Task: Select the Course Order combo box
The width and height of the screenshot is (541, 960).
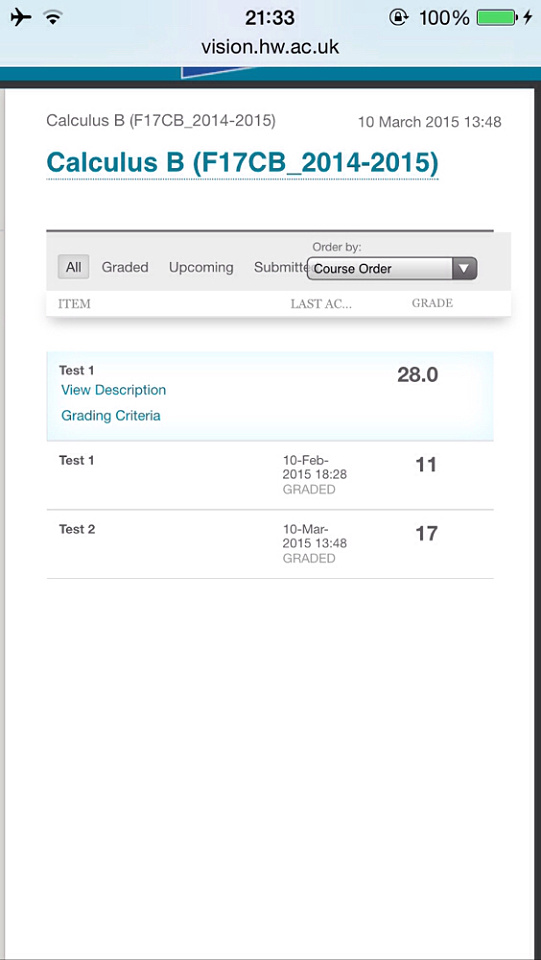Action: point(392,268)
